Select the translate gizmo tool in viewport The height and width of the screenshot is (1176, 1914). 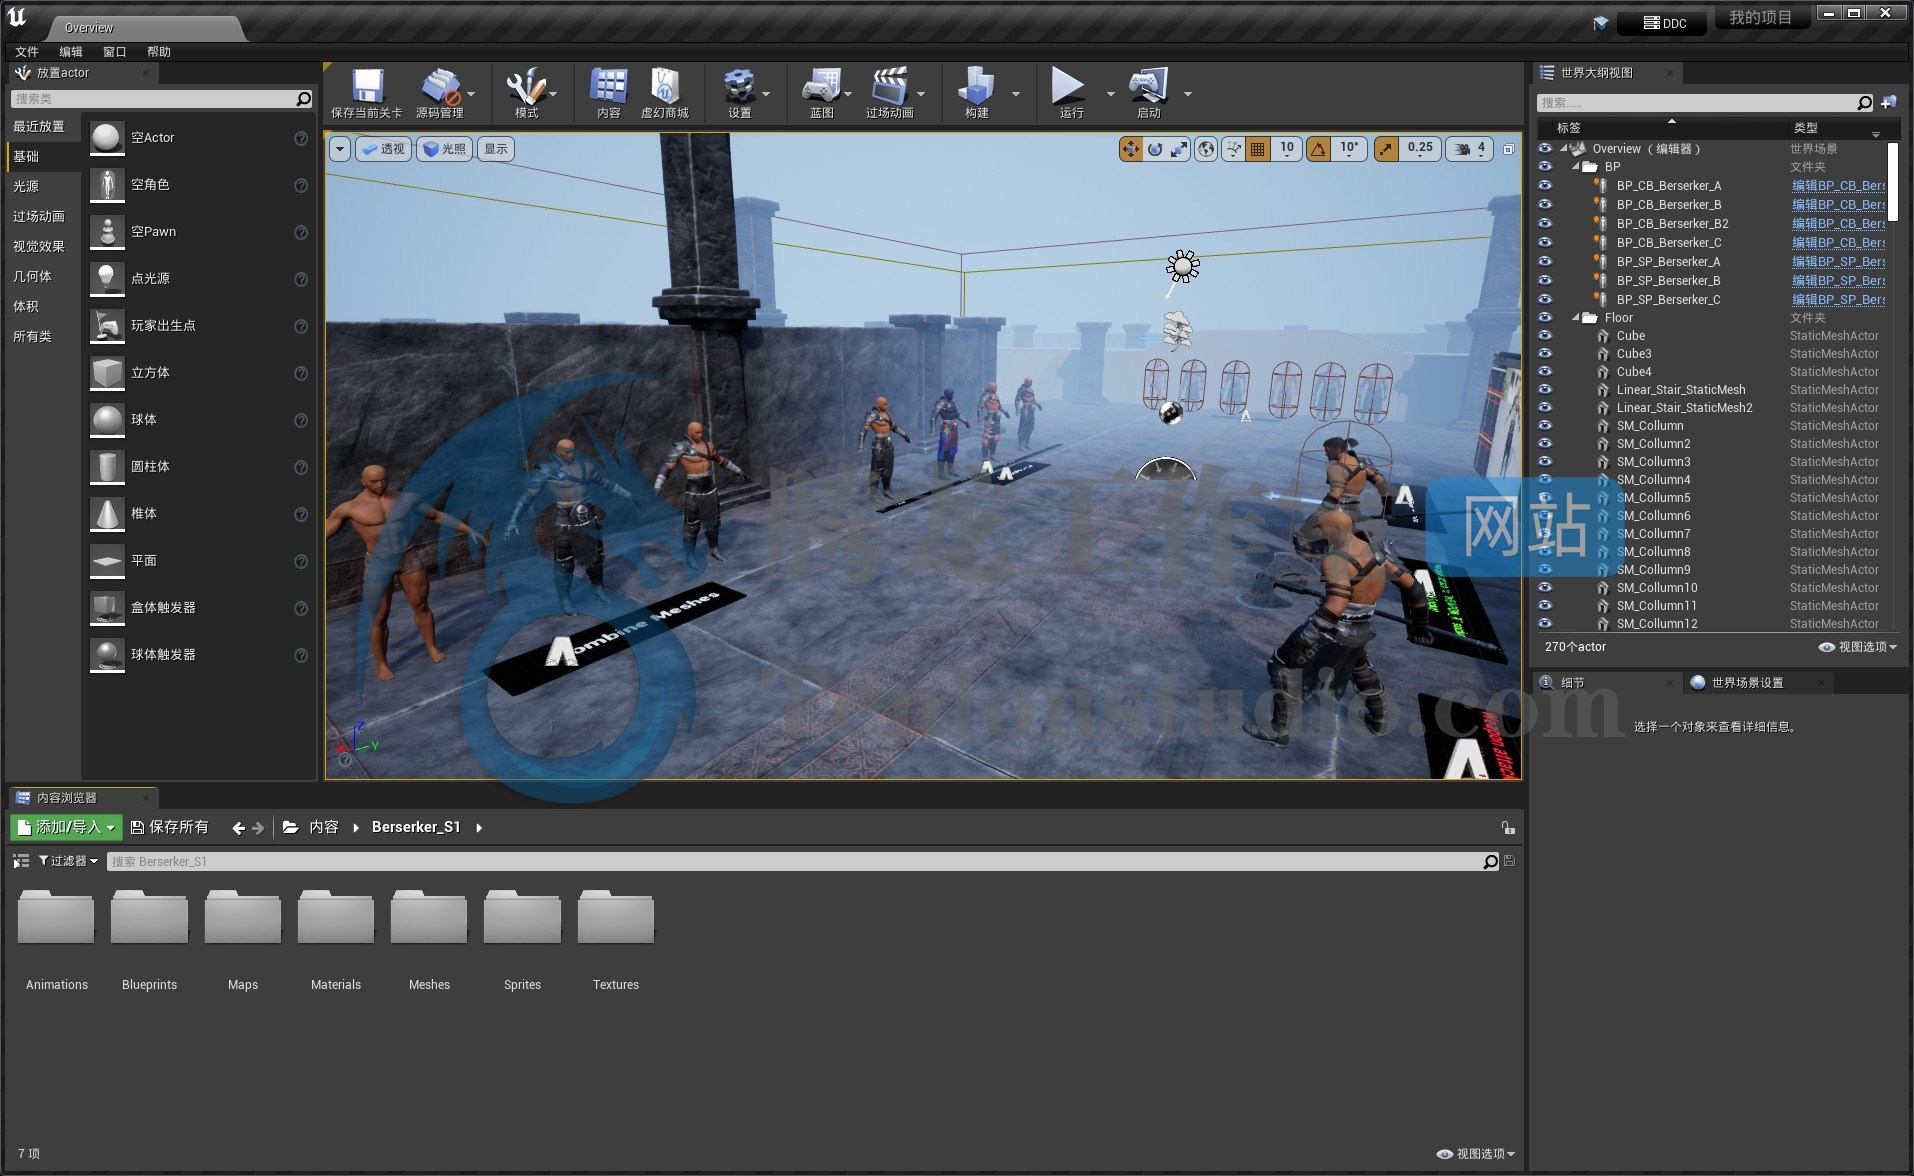pyautogui.click(x=1130, y=149)
